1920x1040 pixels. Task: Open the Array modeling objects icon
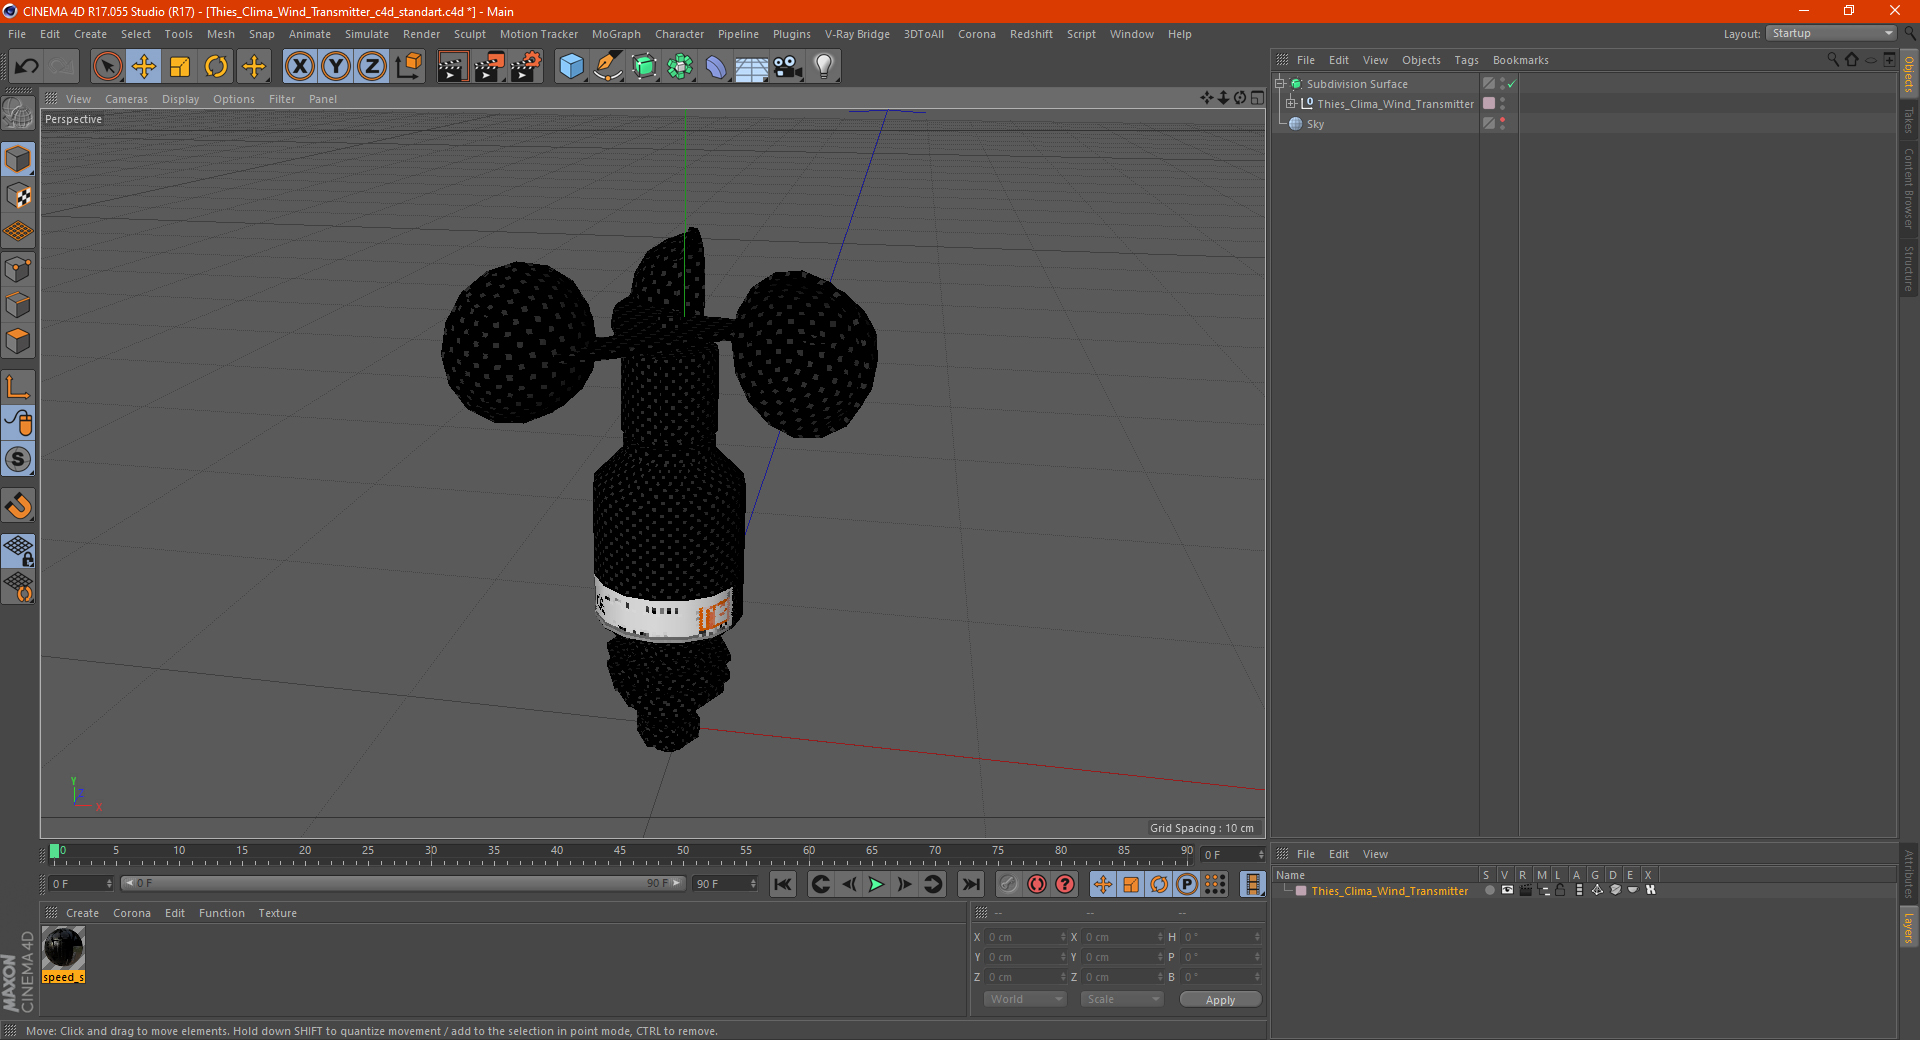[680, 67]
